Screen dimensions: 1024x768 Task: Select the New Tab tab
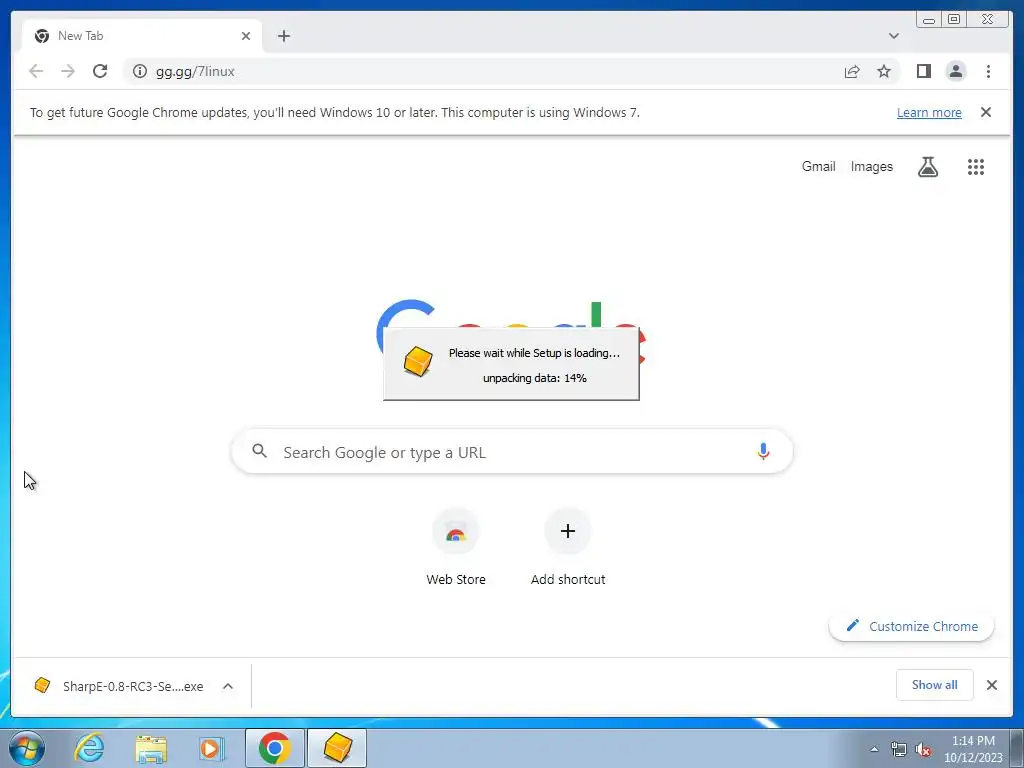[x=142, y=36]
